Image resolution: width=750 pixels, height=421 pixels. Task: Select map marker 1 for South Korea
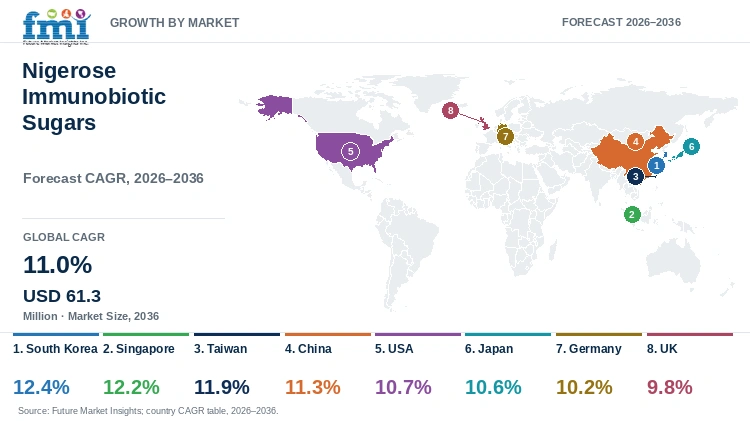pos(656,166)
